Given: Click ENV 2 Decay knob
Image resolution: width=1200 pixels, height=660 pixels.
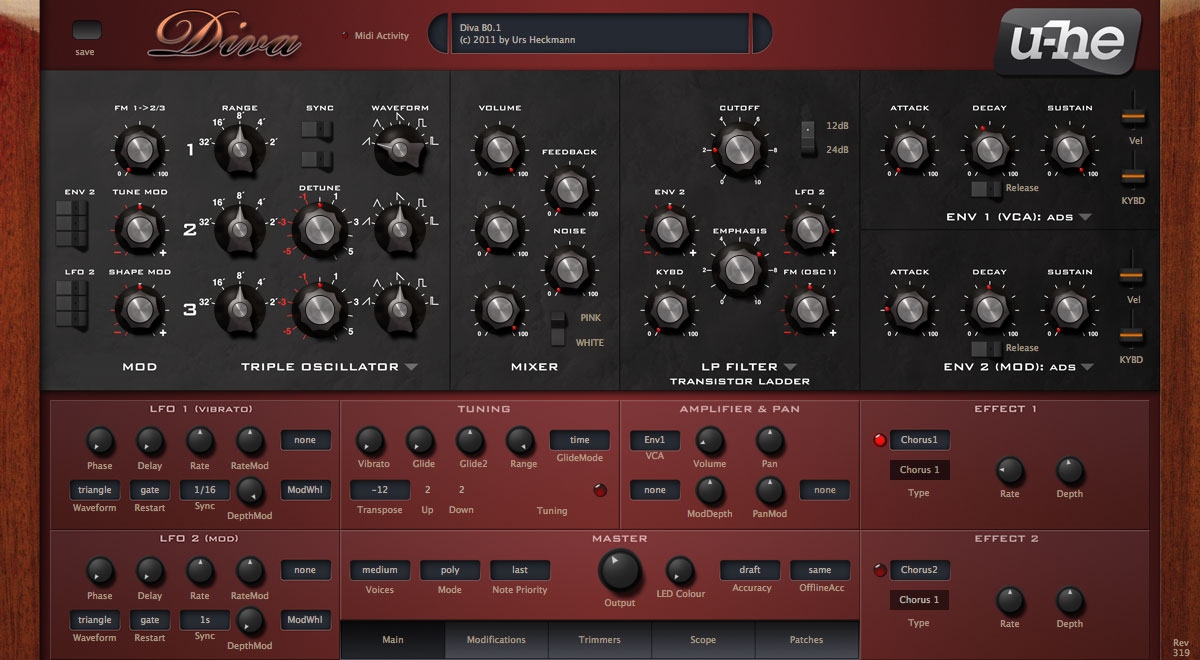Looking at the screenshot, I should tap(988, 309).
